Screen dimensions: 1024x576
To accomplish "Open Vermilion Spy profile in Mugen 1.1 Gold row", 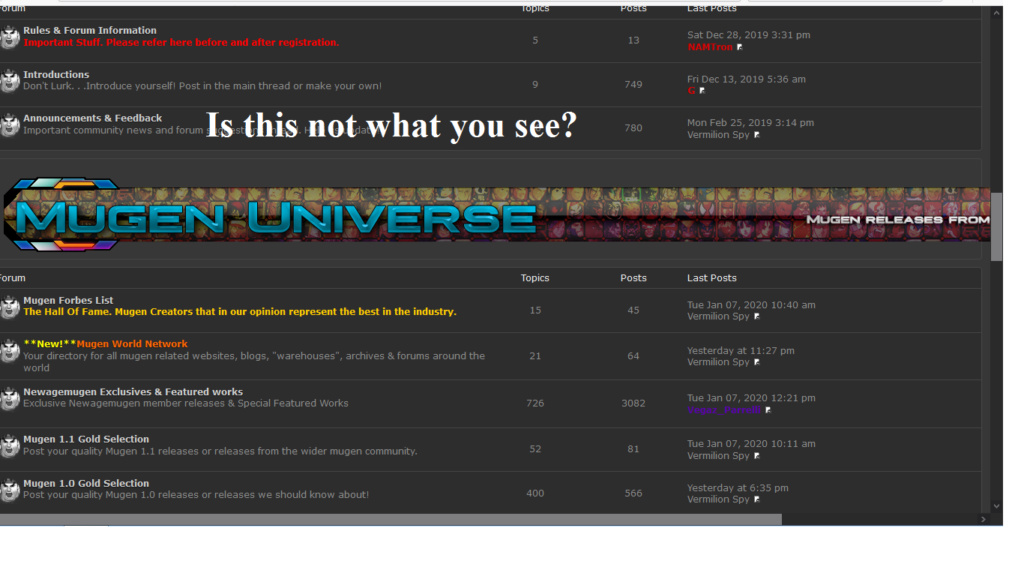I will tap(718, 455).
